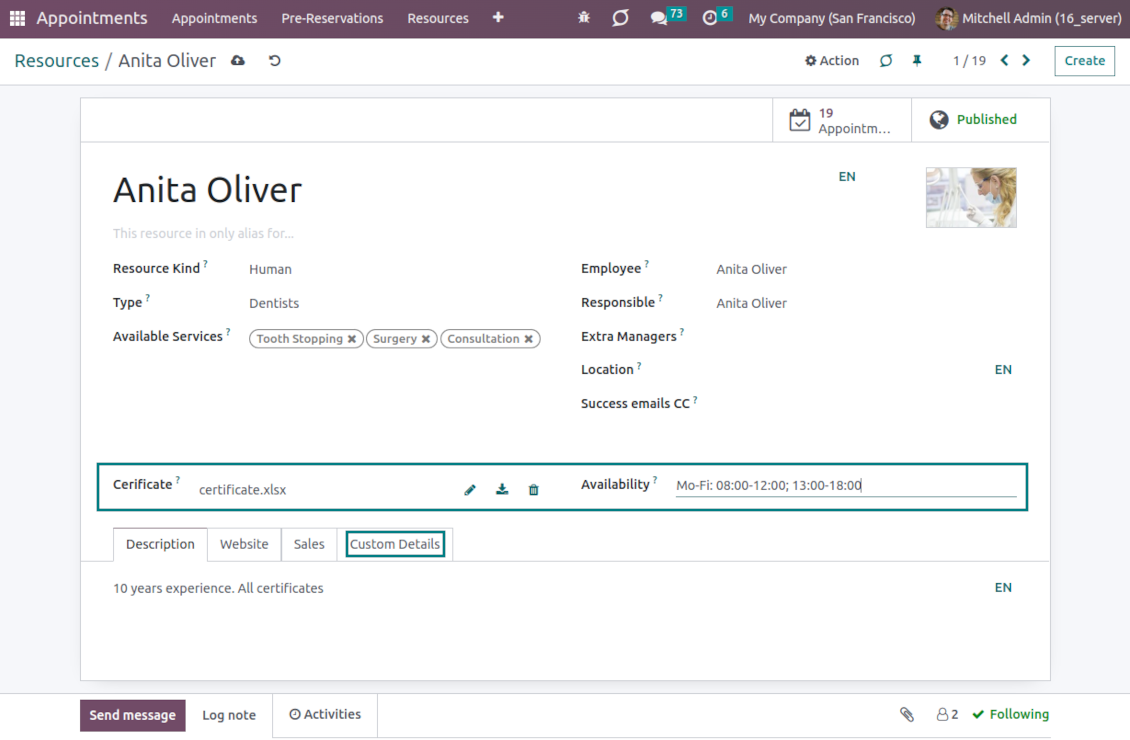This screenshot has width=1130, height=740.
Task: Toggle the Published website status
Action: (973, 120)
